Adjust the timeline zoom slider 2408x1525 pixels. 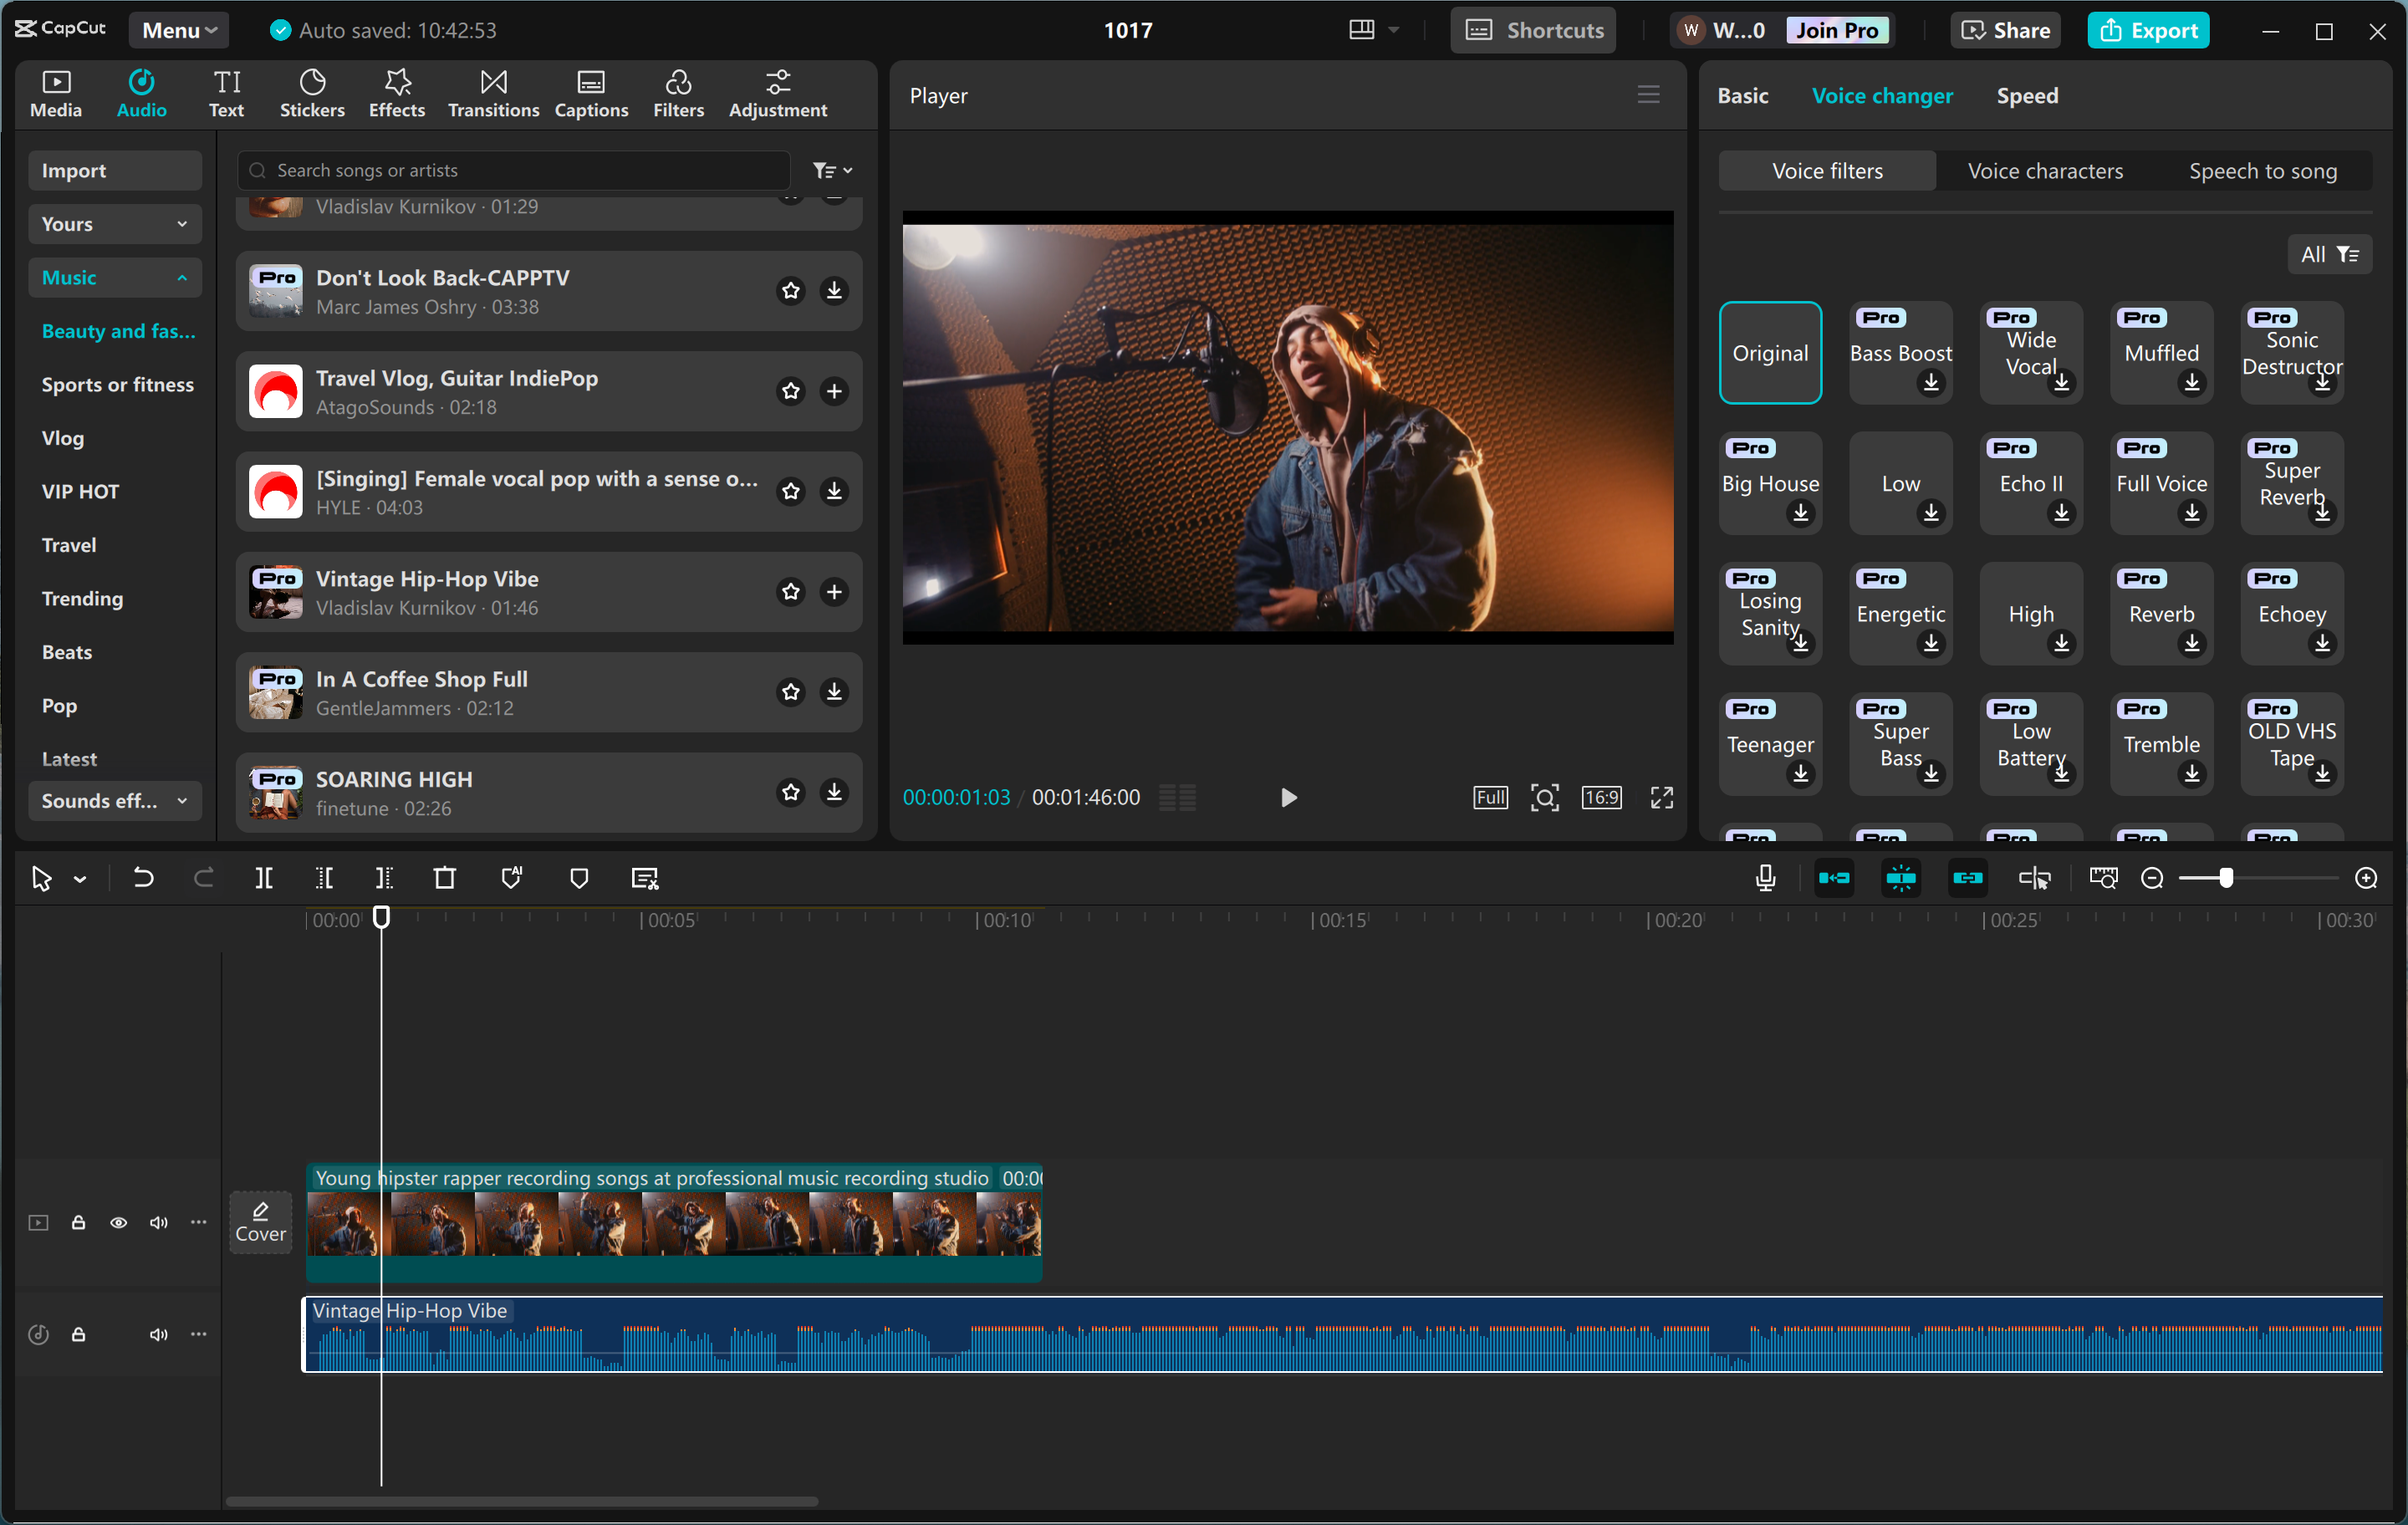click(x=2228, y=878)
